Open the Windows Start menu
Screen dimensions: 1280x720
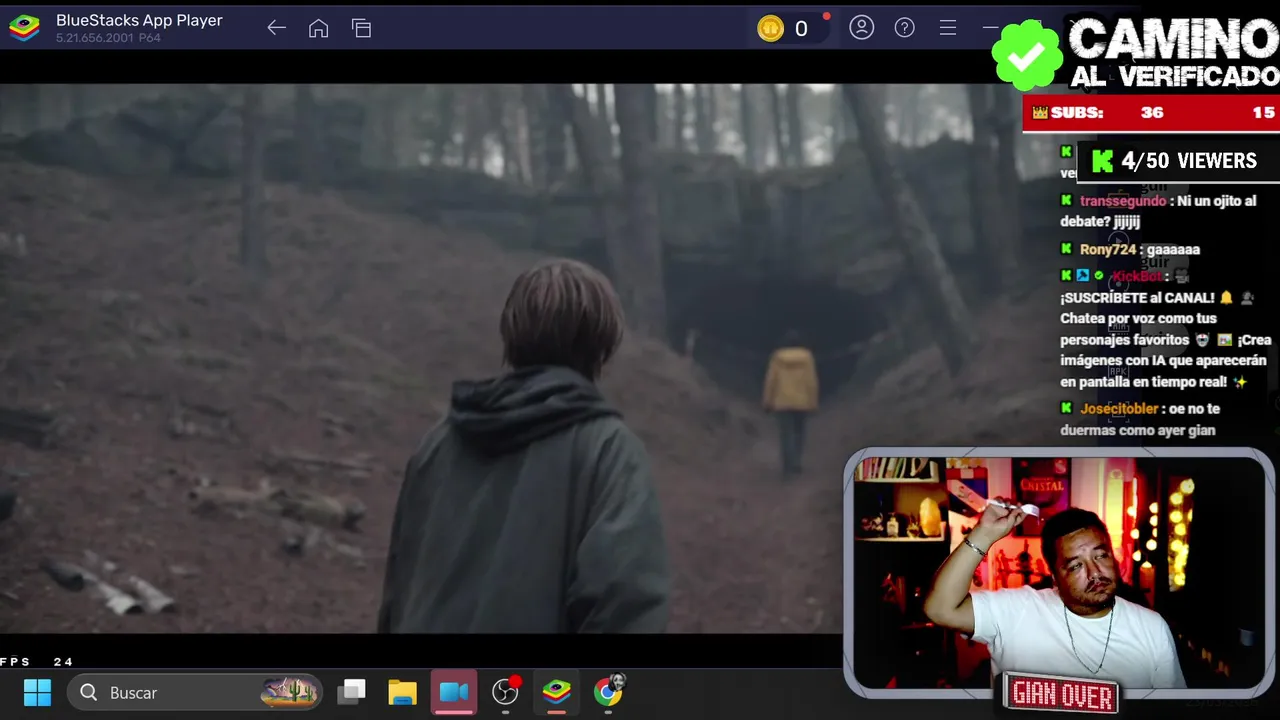(37, 692)
